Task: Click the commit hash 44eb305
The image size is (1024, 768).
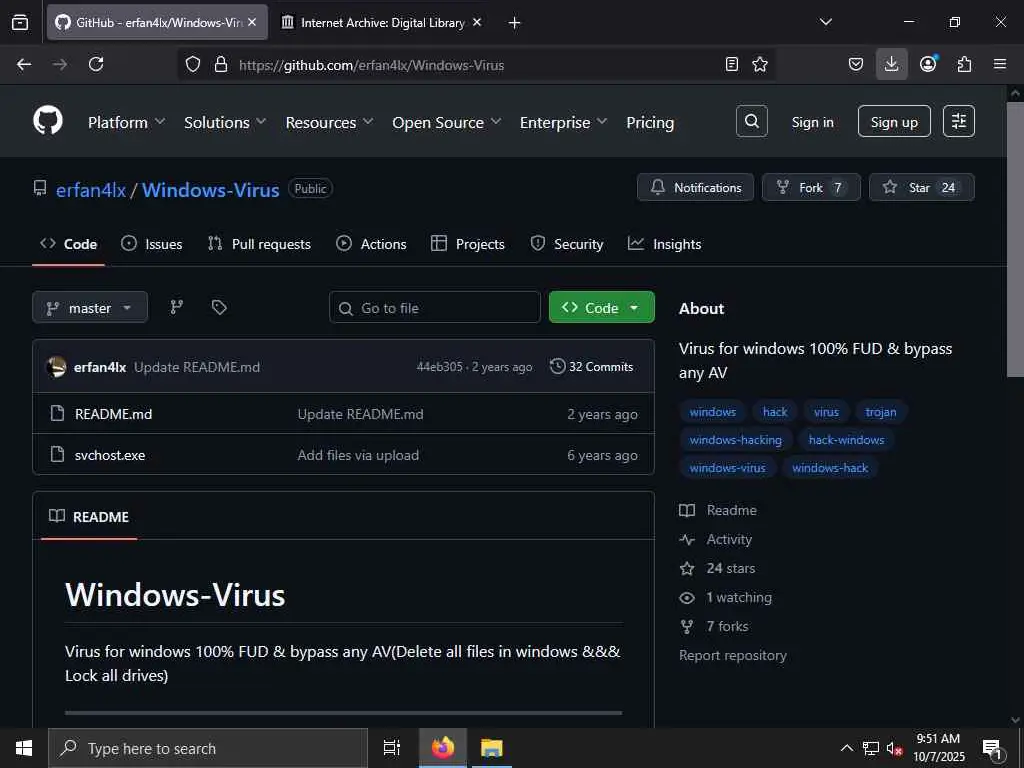Action: click(440, 367)
